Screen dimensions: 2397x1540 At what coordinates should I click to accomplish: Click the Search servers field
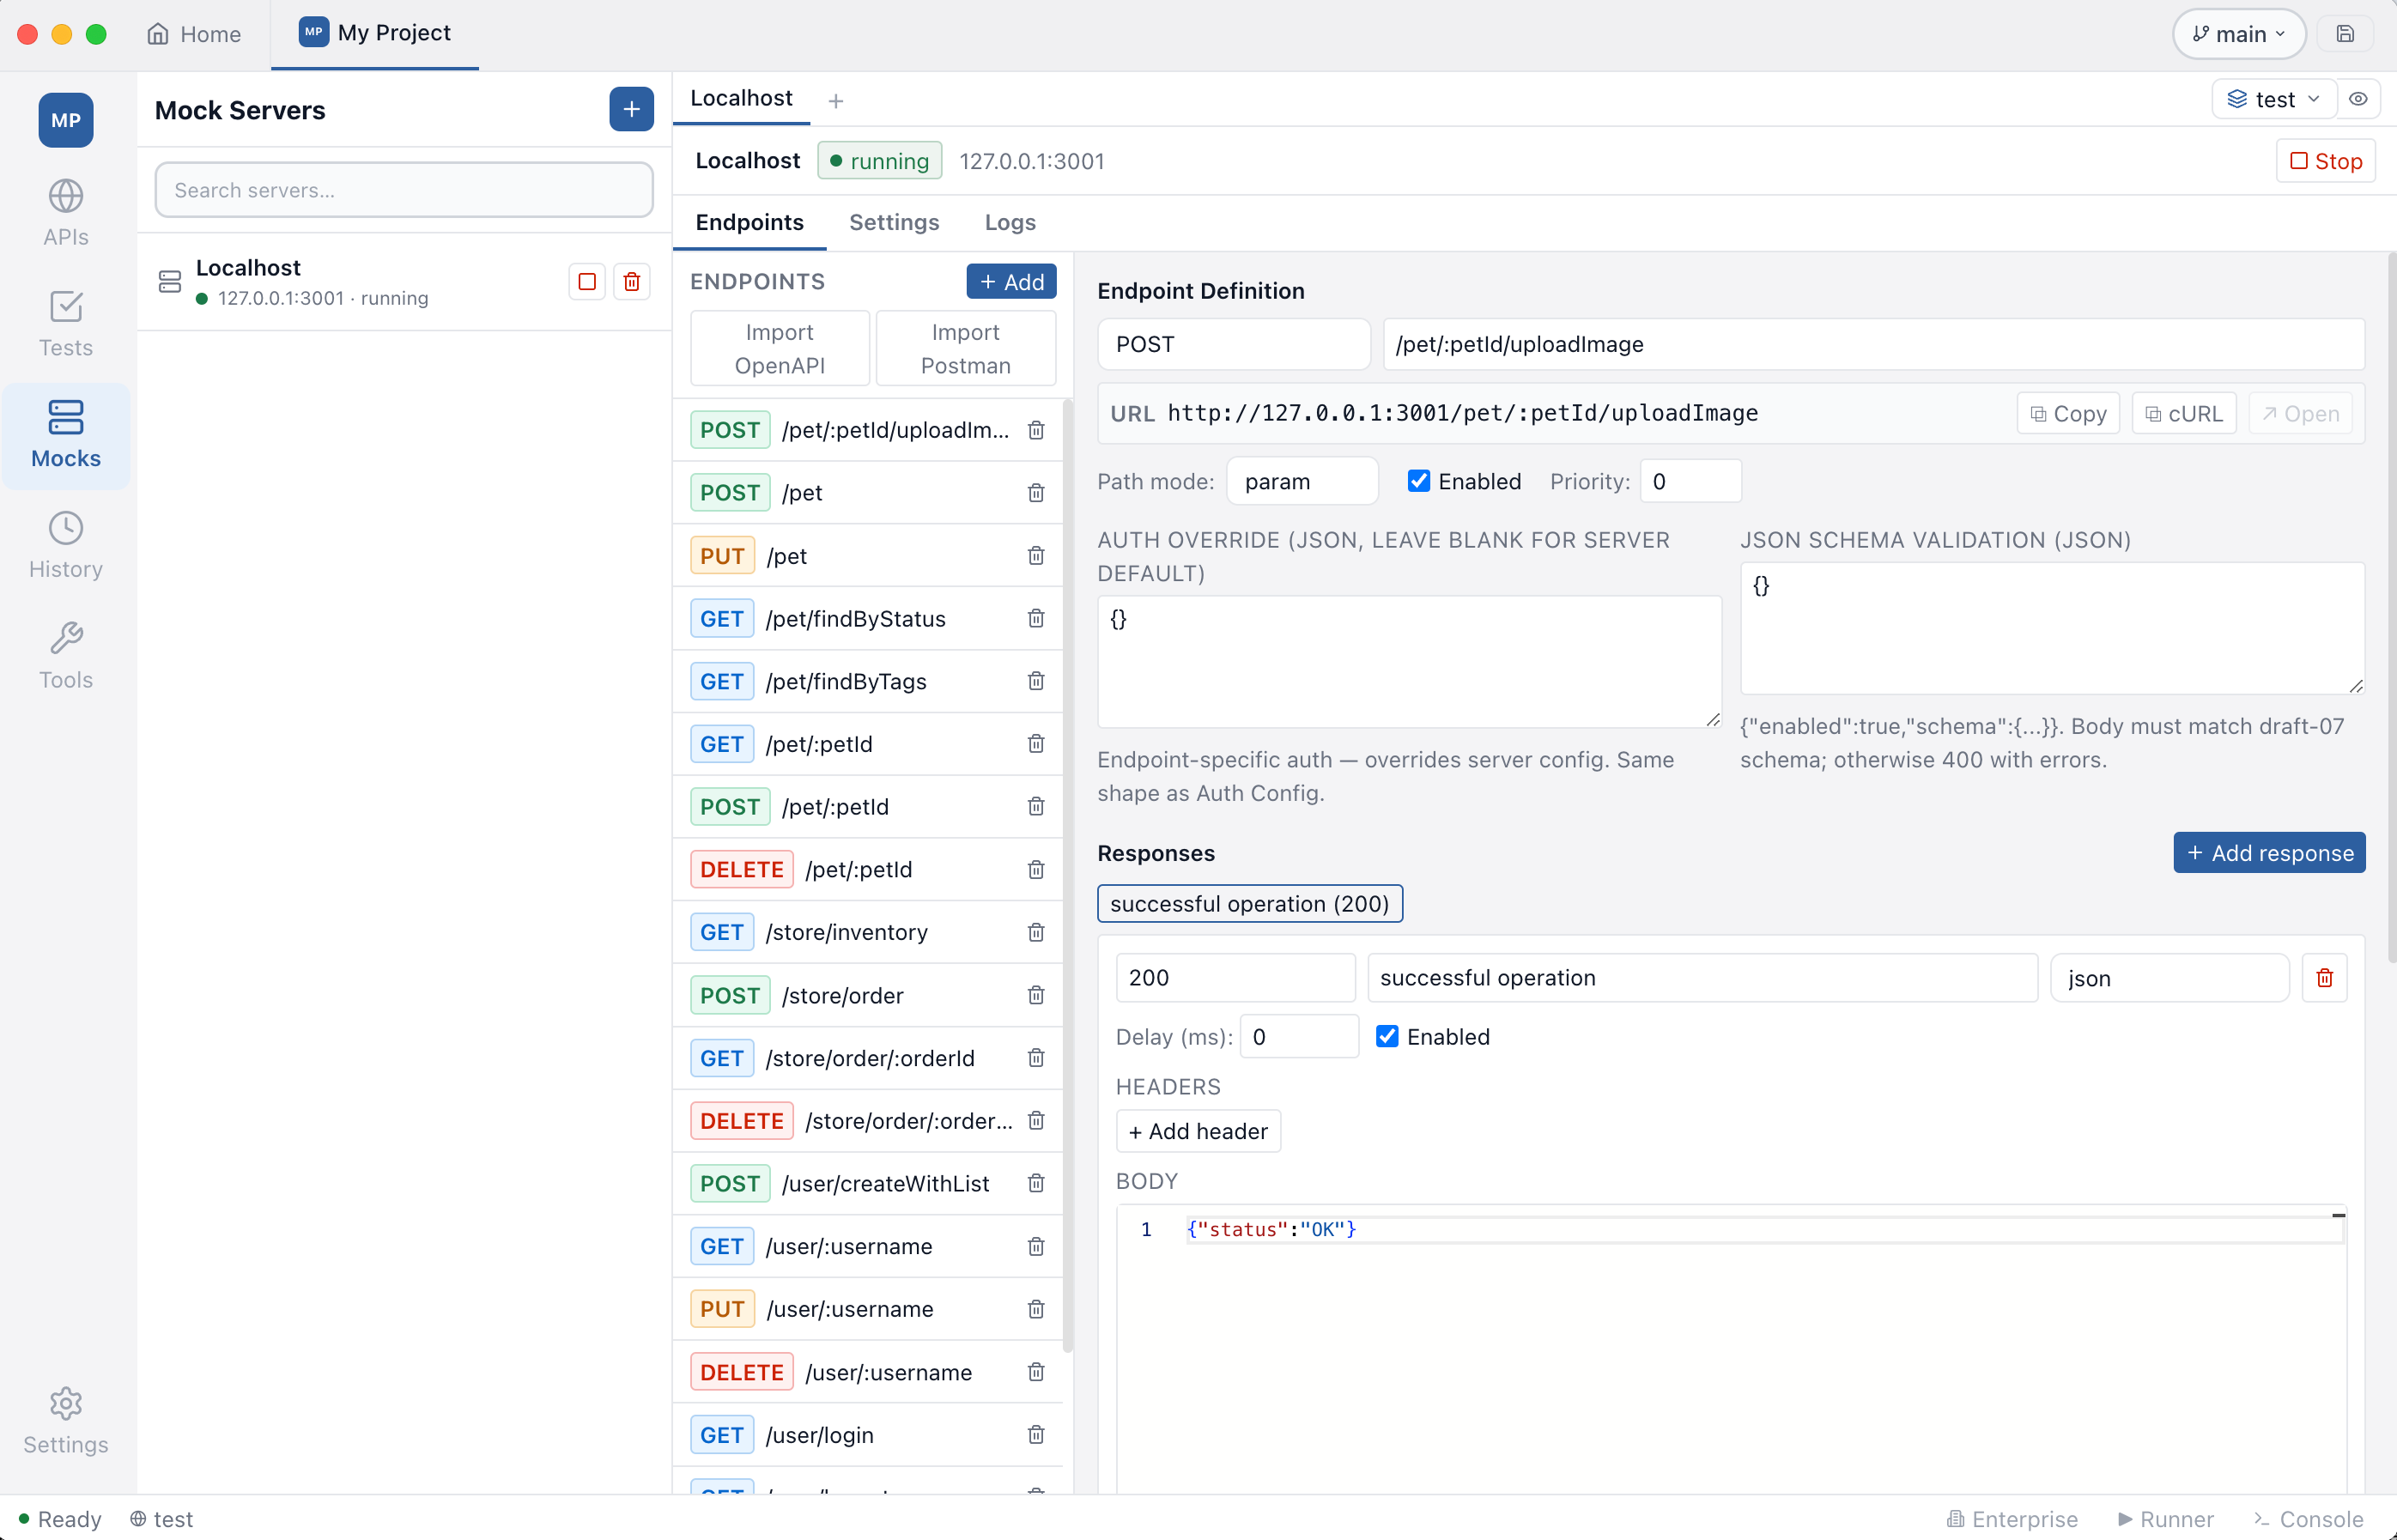404,190
